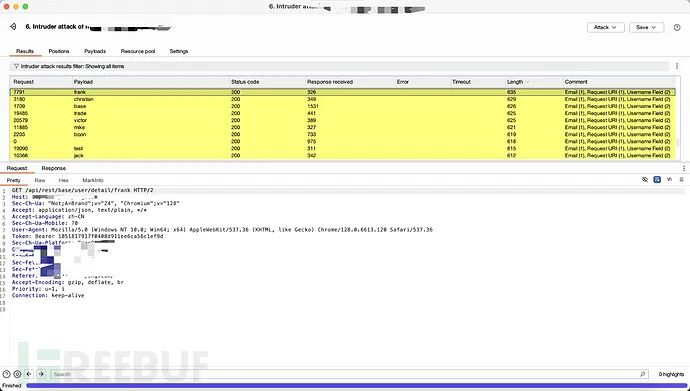
Task: Toggle hide non-printable characters eye icon
Action: 645,180
